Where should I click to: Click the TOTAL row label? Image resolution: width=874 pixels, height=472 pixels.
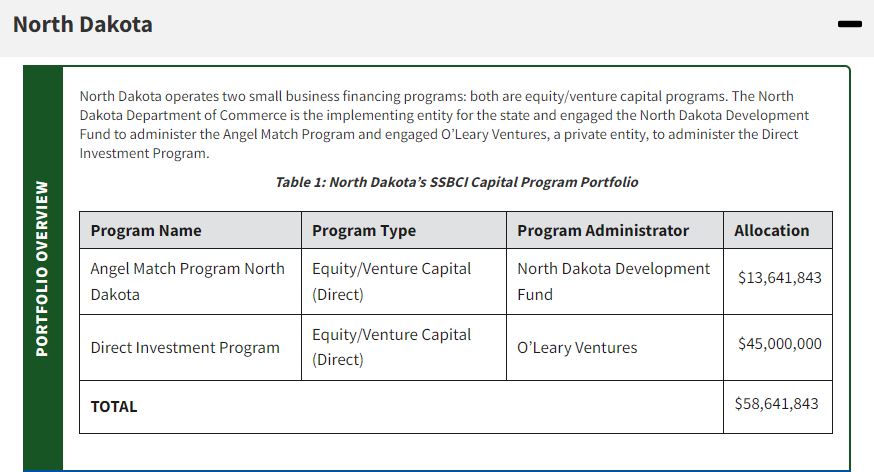(114, 407)
